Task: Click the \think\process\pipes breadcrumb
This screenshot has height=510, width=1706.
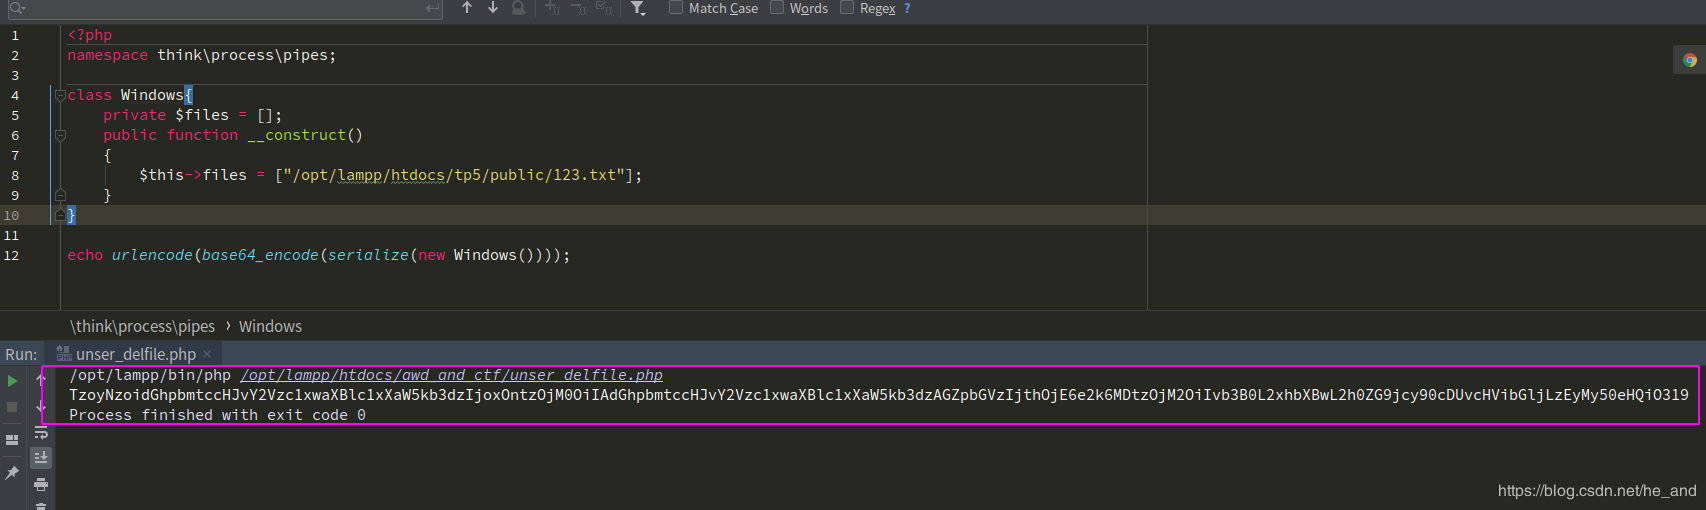Action: [142, 326]
